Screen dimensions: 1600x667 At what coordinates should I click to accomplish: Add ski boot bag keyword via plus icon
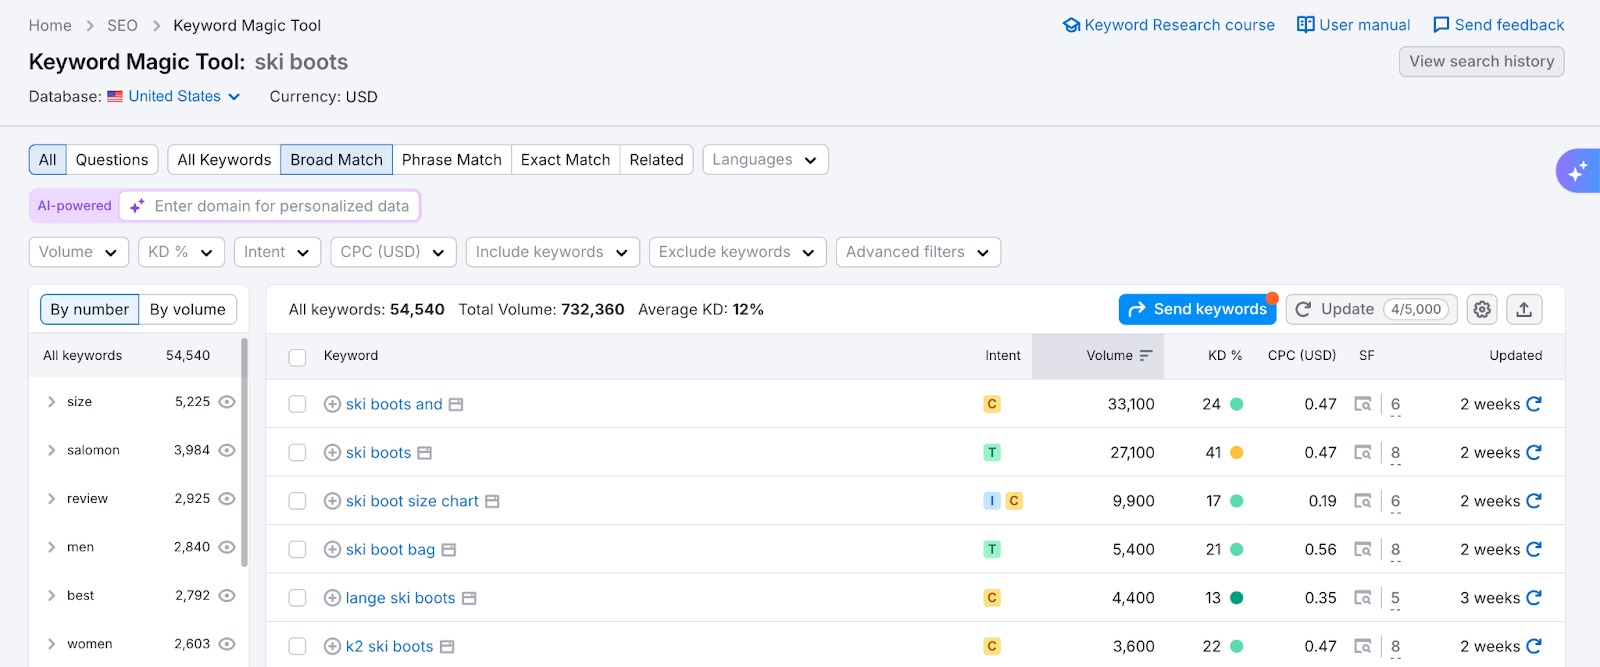pyautogui.click(x=332, y=550)
